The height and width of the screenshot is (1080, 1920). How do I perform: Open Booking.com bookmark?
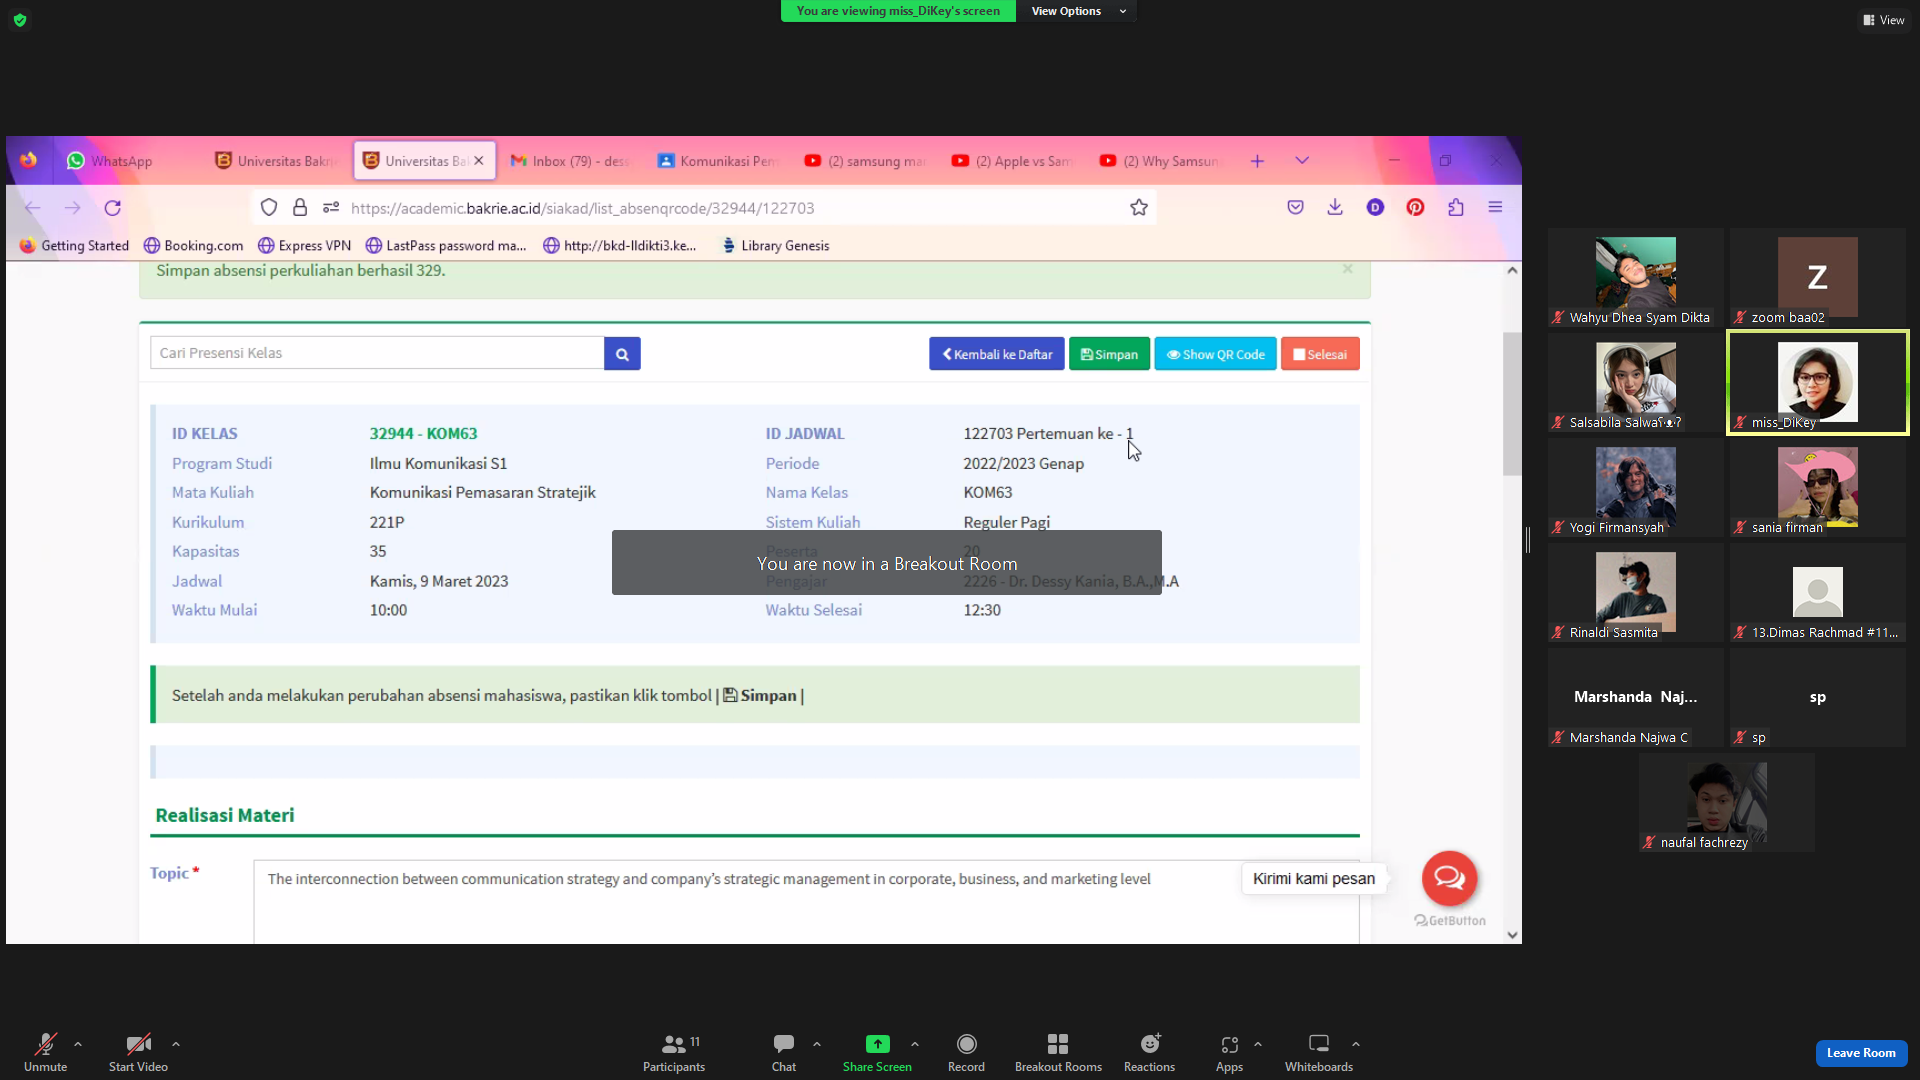194,246
